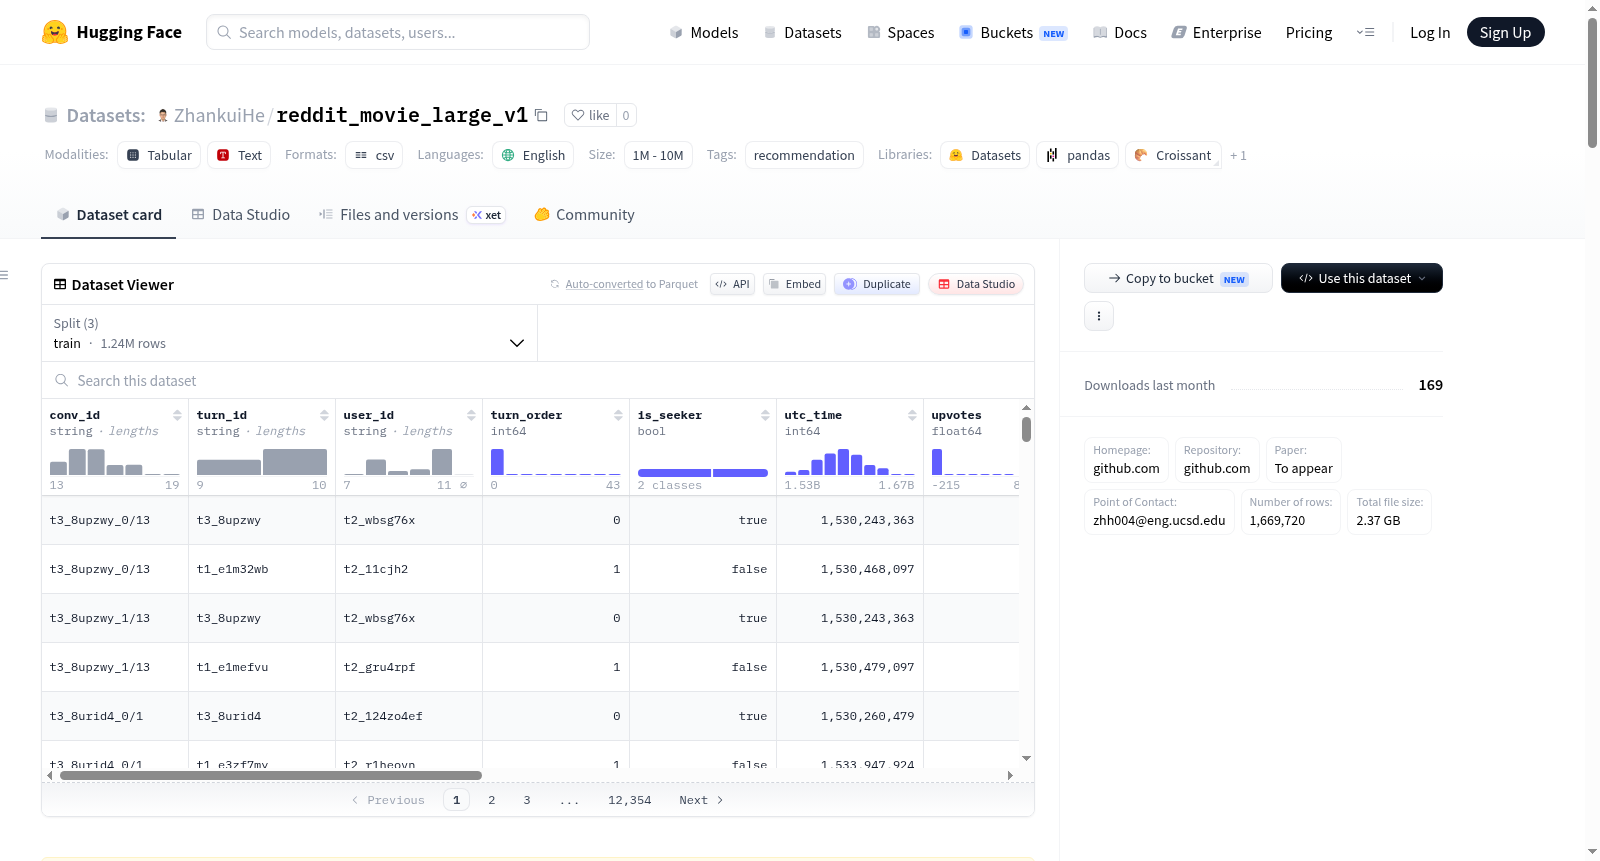Viewport: 1600px width, 861px height.
Task: Expand the +1 more libraries tag
Action: tap(1238, 156)
